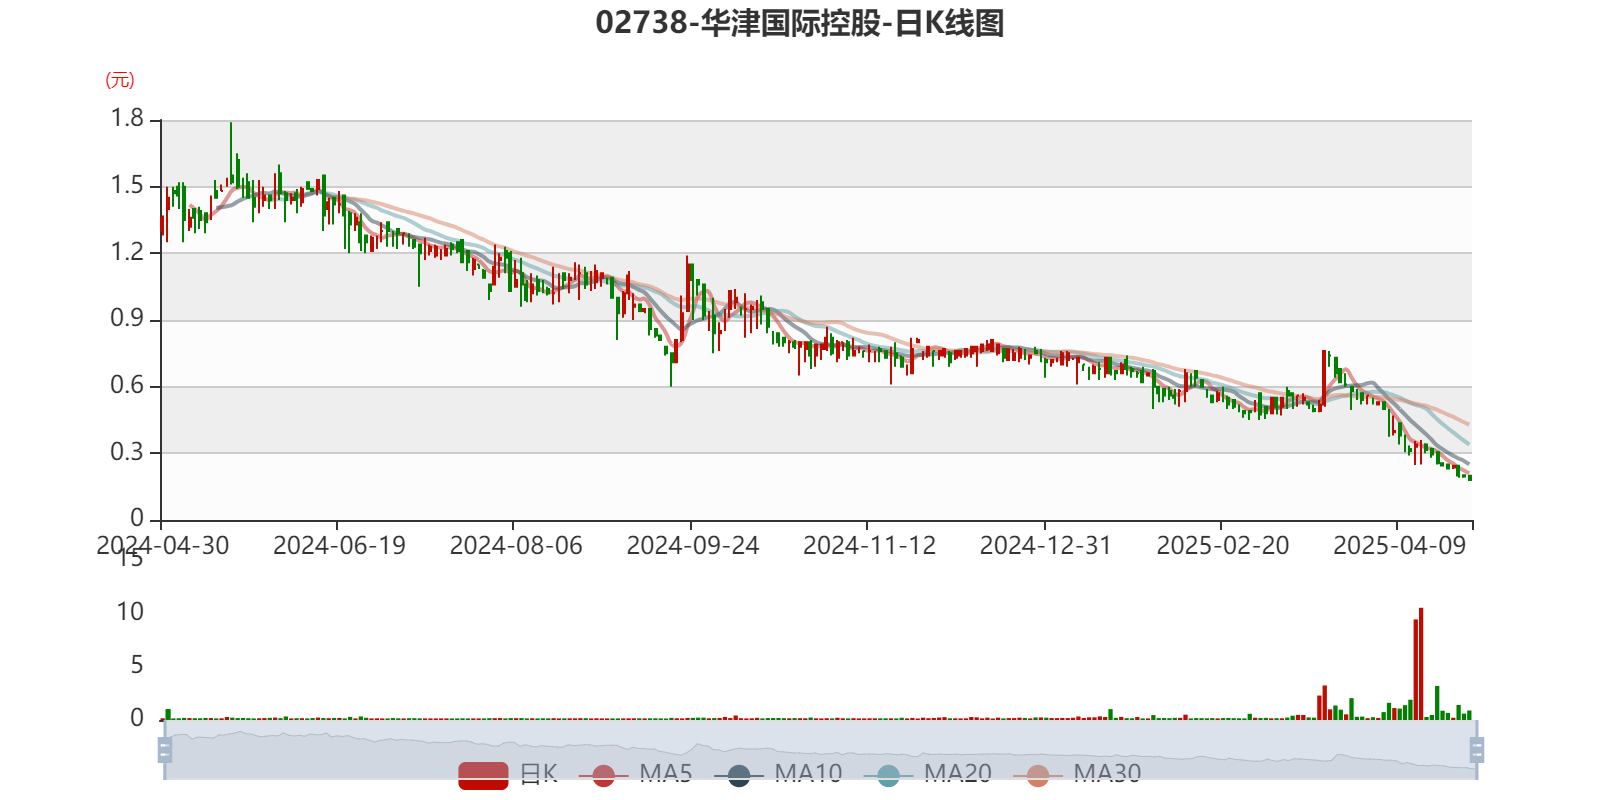Viewport: 1600px width, 800px height.
Task: Click the 1.2 price axis label
Action: [127, 252]
